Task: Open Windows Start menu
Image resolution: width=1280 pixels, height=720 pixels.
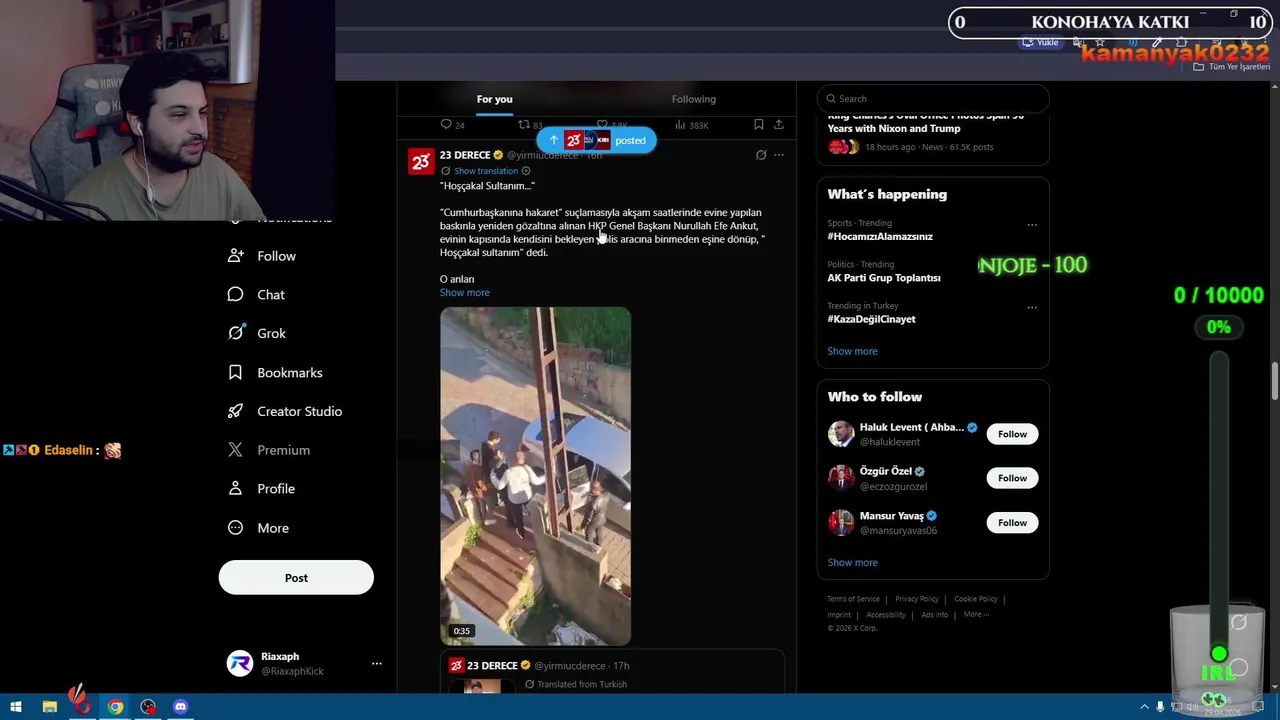Action: pyautogui.click(x=15, y=707)
